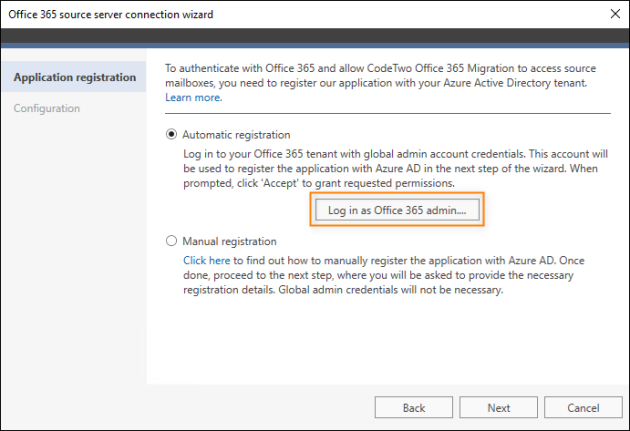The image size is (630, 431).
Task: Open the Click here manual registration link
Action: [x=207, y=261]
